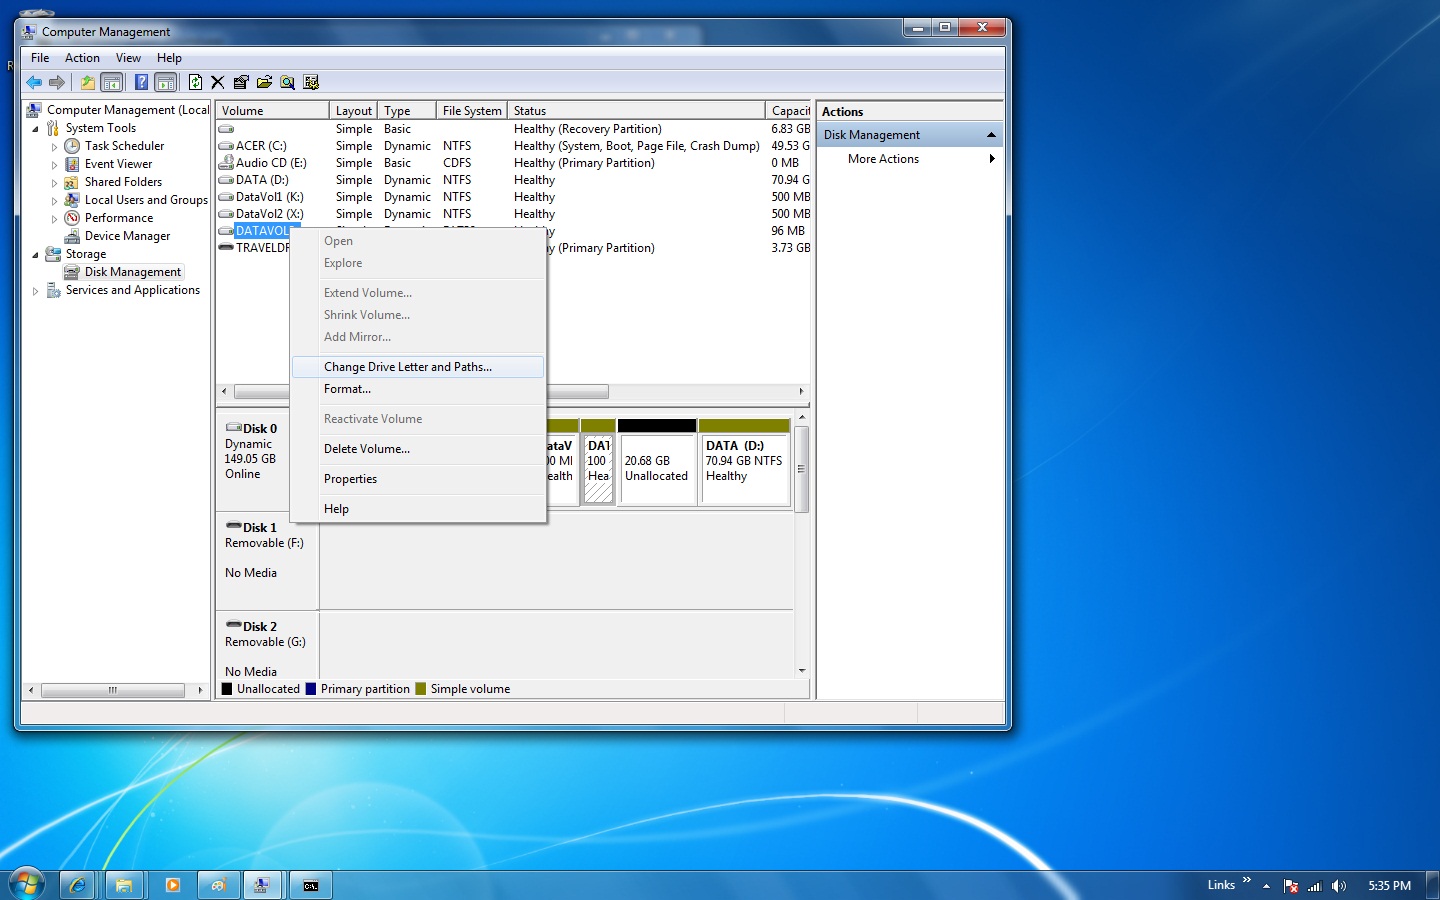Screen dimensions: 1440x900
Task: Open Internet Explorer from the taskbar
Action: (78, 884)
